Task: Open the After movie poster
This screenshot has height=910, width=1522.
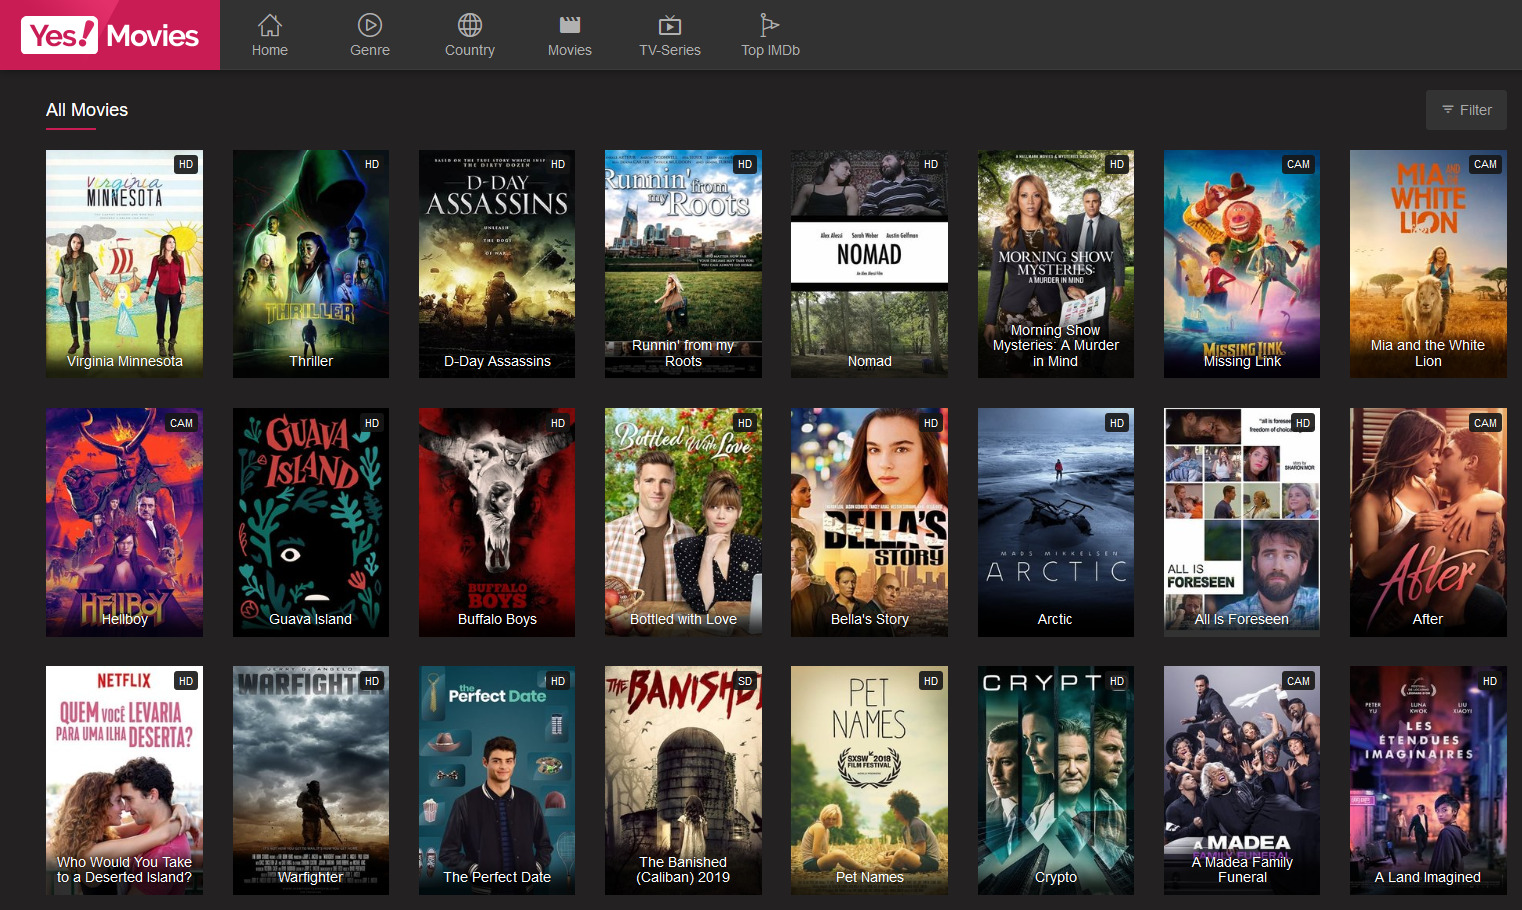Action: coord(1428,522)
